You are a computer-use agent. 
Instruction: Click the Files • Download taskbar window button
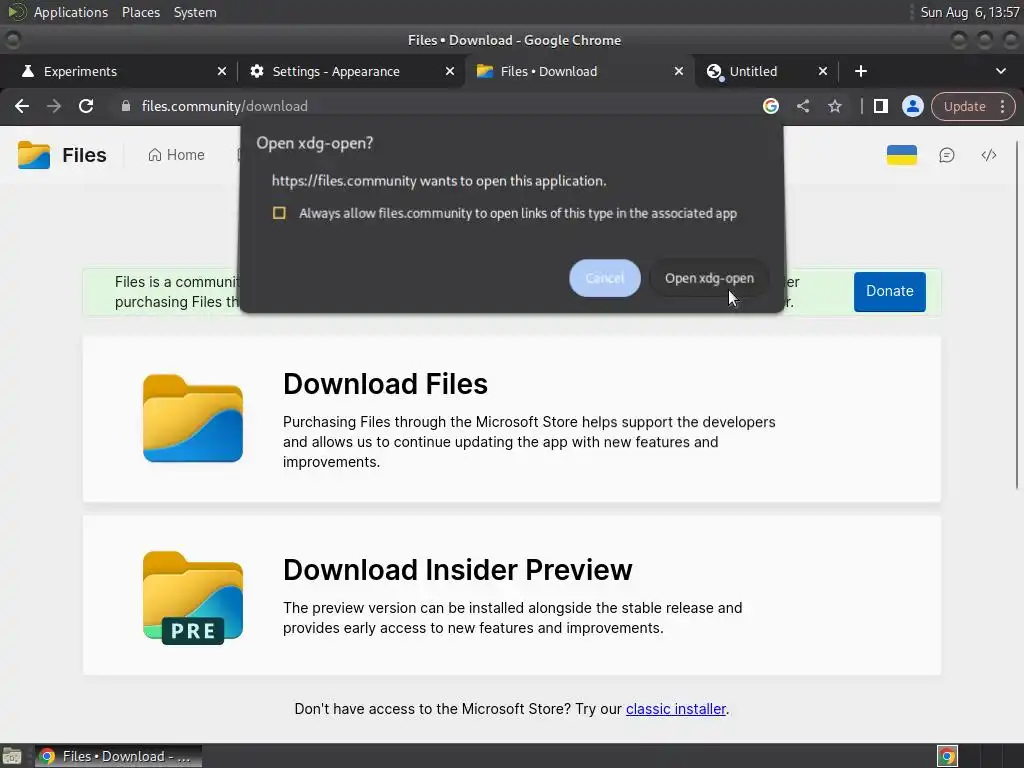[x=118, y=756]
